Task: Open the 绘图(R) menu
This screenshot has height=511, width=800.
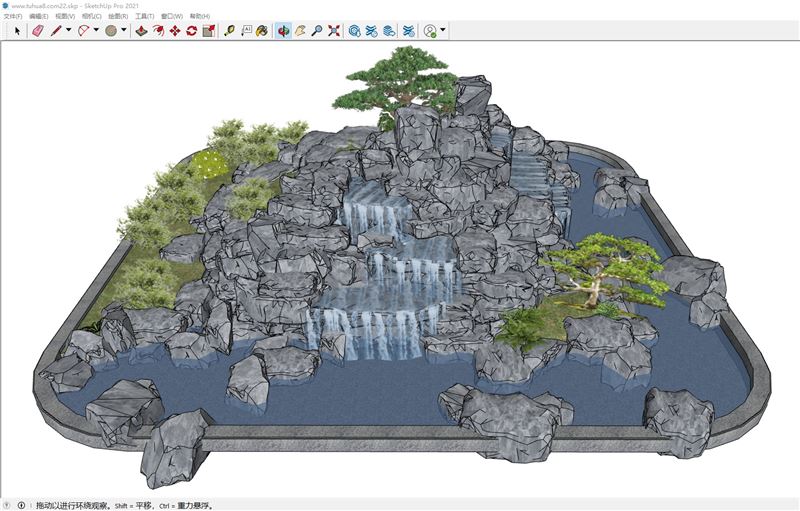Action: (118, 16)
